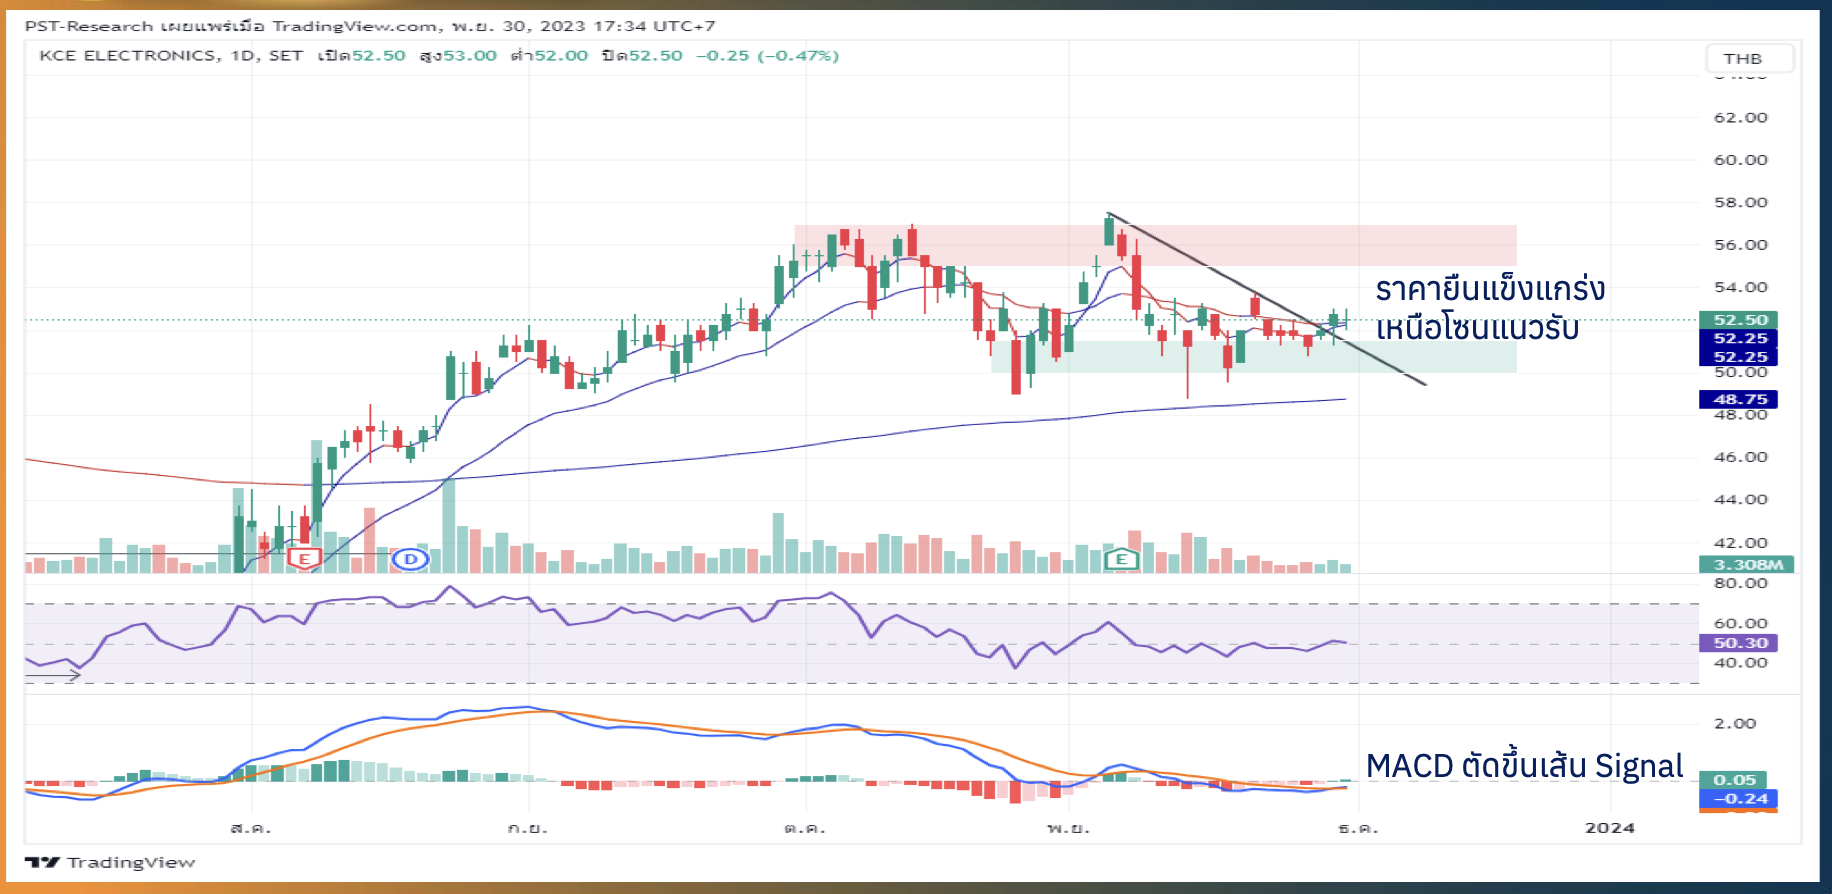Select the ต.ค. month label on the time axis
The width and height of the screenshot is (1832, 894).
click(805, 828)
